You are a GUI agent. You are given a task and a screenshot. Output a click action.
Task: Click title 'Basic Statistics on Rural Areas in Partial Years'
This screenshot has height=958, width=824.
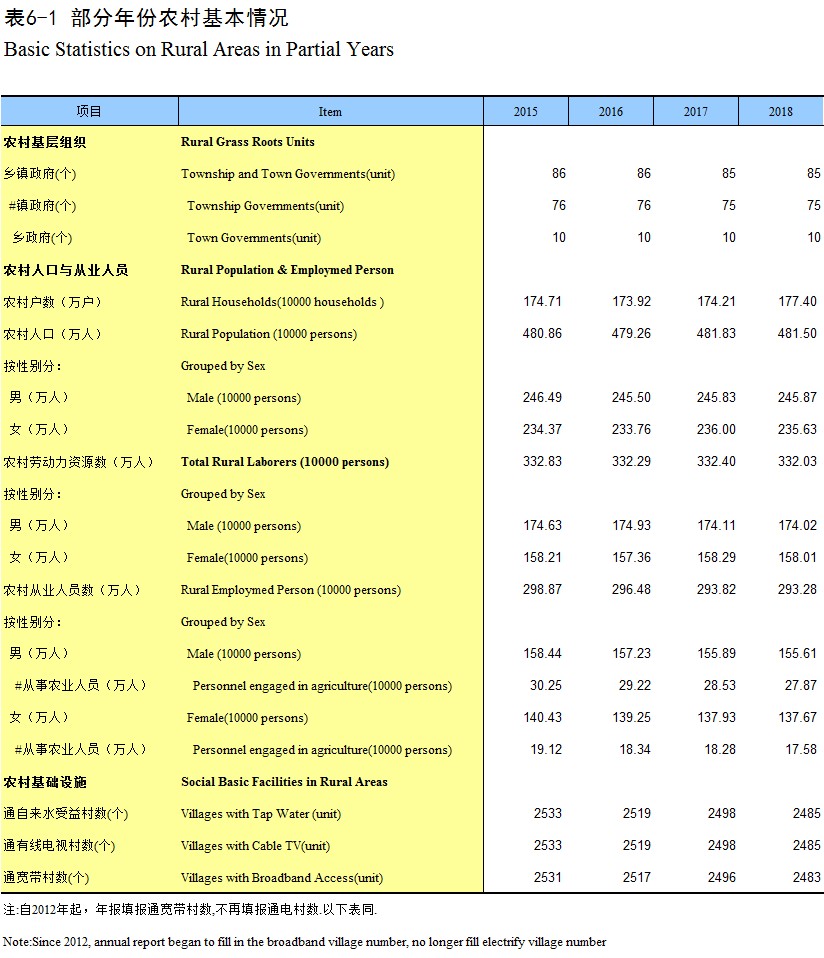(x=199, y=49)
